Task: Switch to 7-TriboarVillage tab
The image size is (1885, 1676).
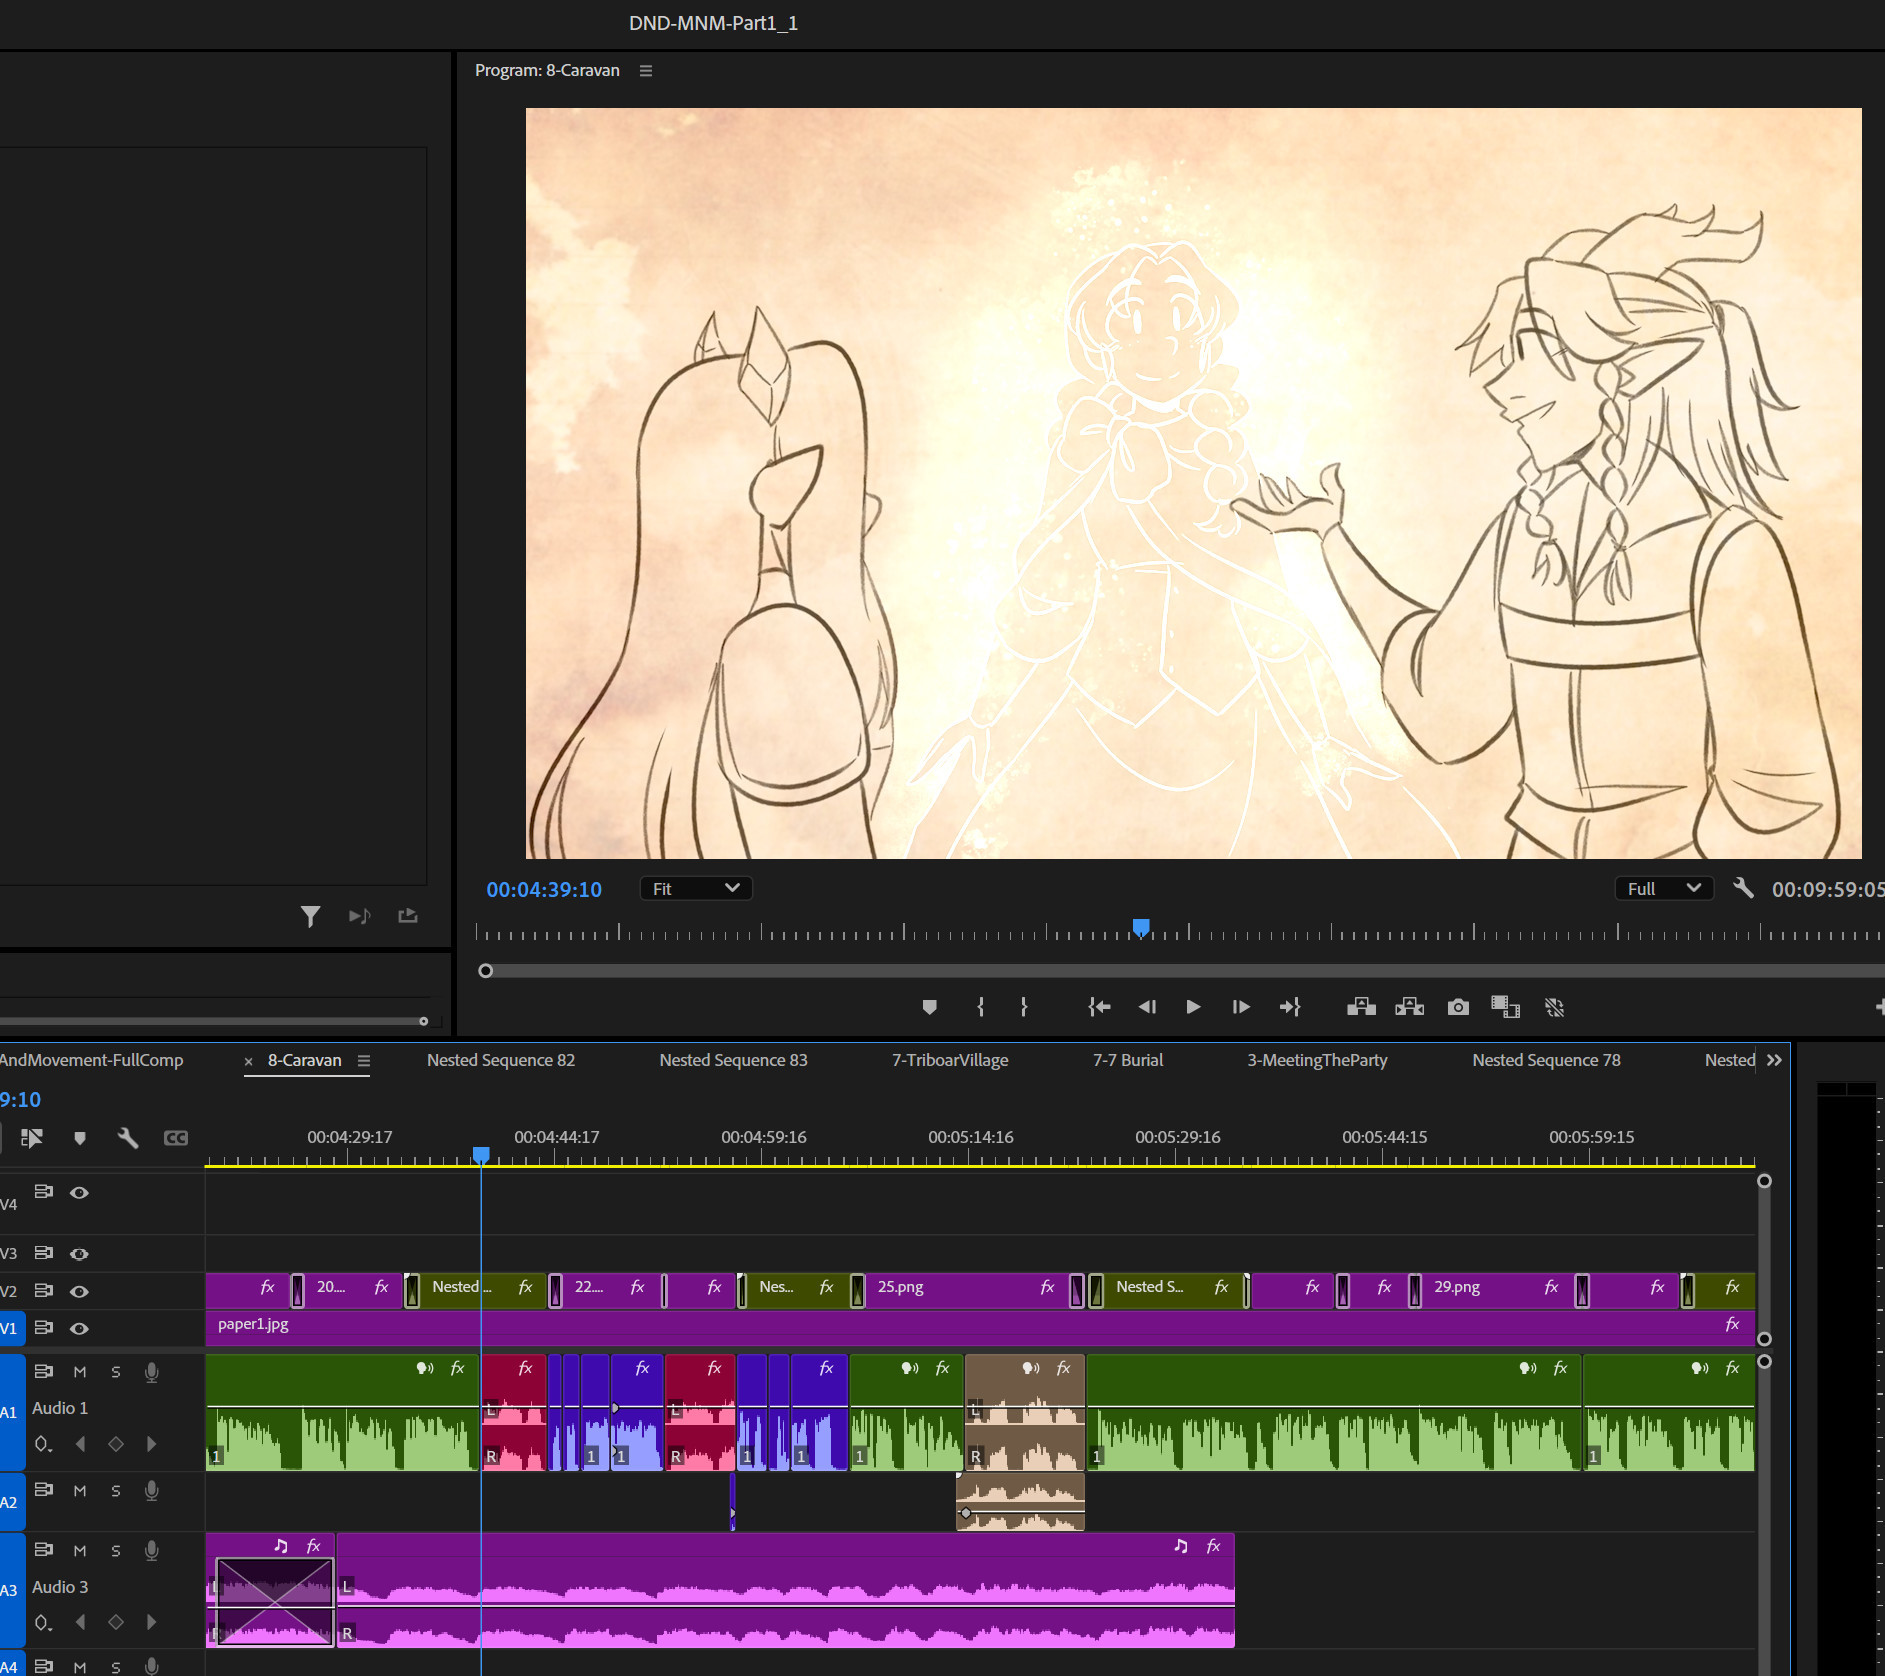Action: pos(950,1060)
